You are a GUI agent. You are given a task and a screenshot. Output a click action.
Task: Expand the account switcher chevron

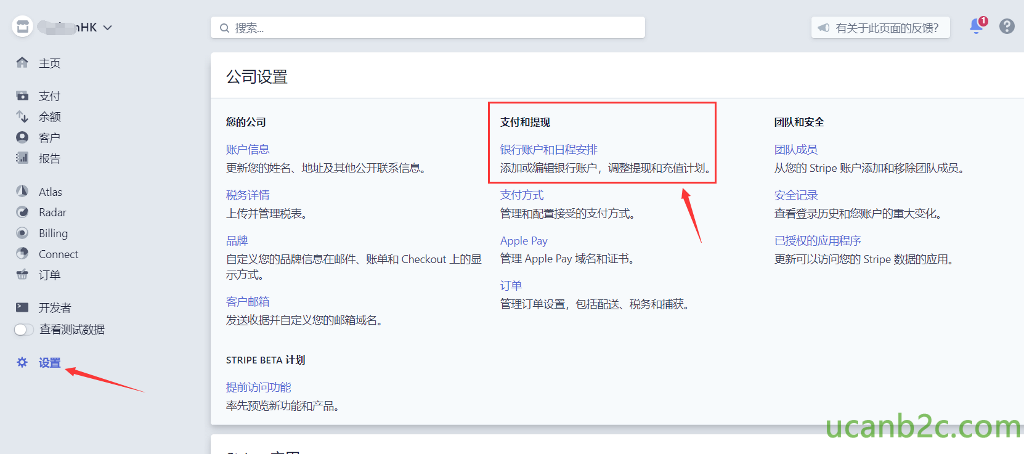click(108, 28)
